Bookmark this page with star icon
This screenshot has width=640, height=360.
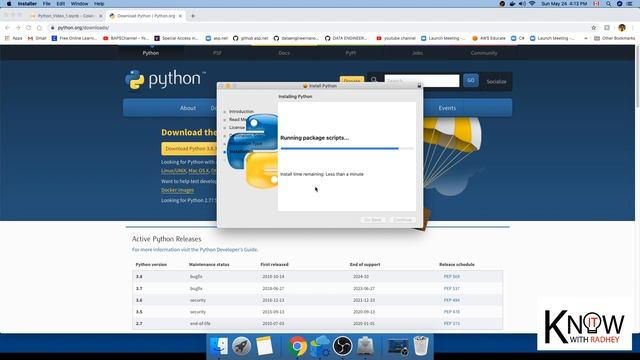click(593, 28)
